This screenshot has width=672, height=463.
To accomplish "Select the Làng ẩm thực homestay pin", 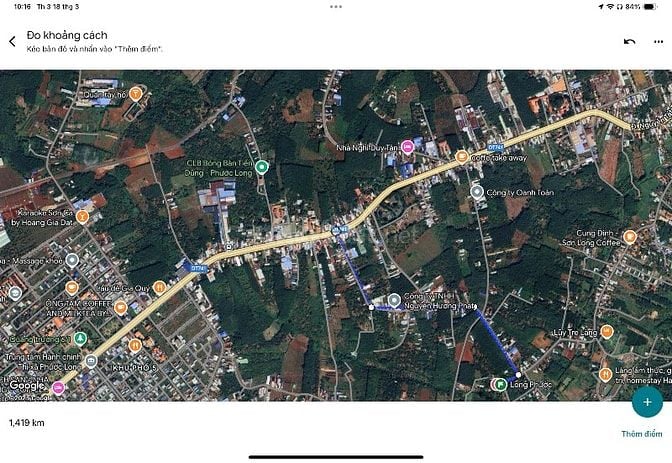I will click(x=605, y=375).
